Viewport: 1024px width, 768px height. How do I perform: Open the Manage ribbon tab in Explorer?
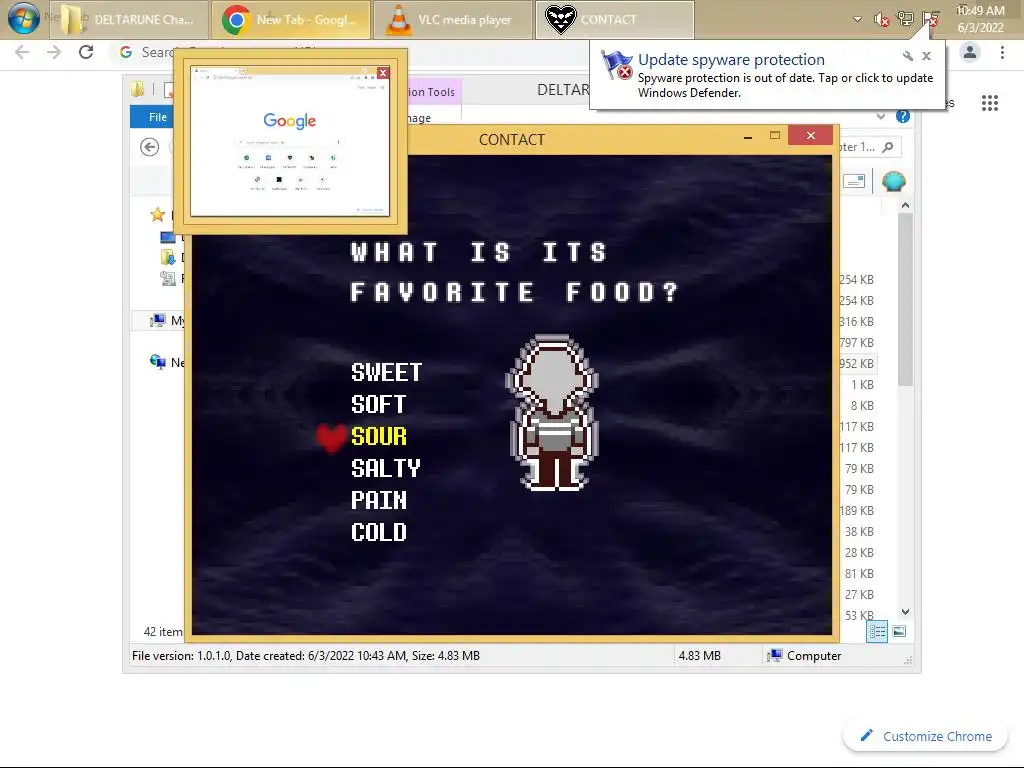click(418, 118)
